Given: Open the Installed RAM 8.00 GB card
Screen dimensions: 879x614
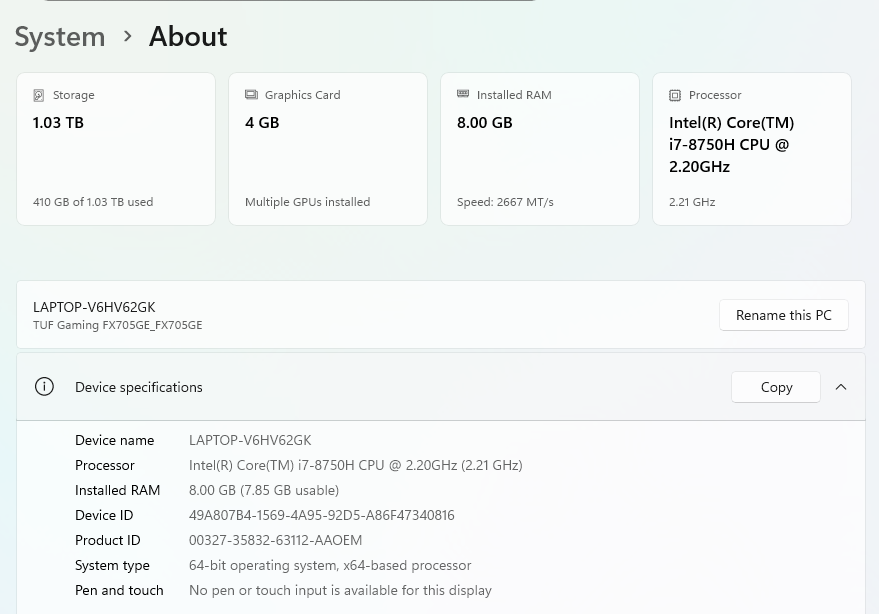Looking at the screenshot, I should (x=540, y=149).
